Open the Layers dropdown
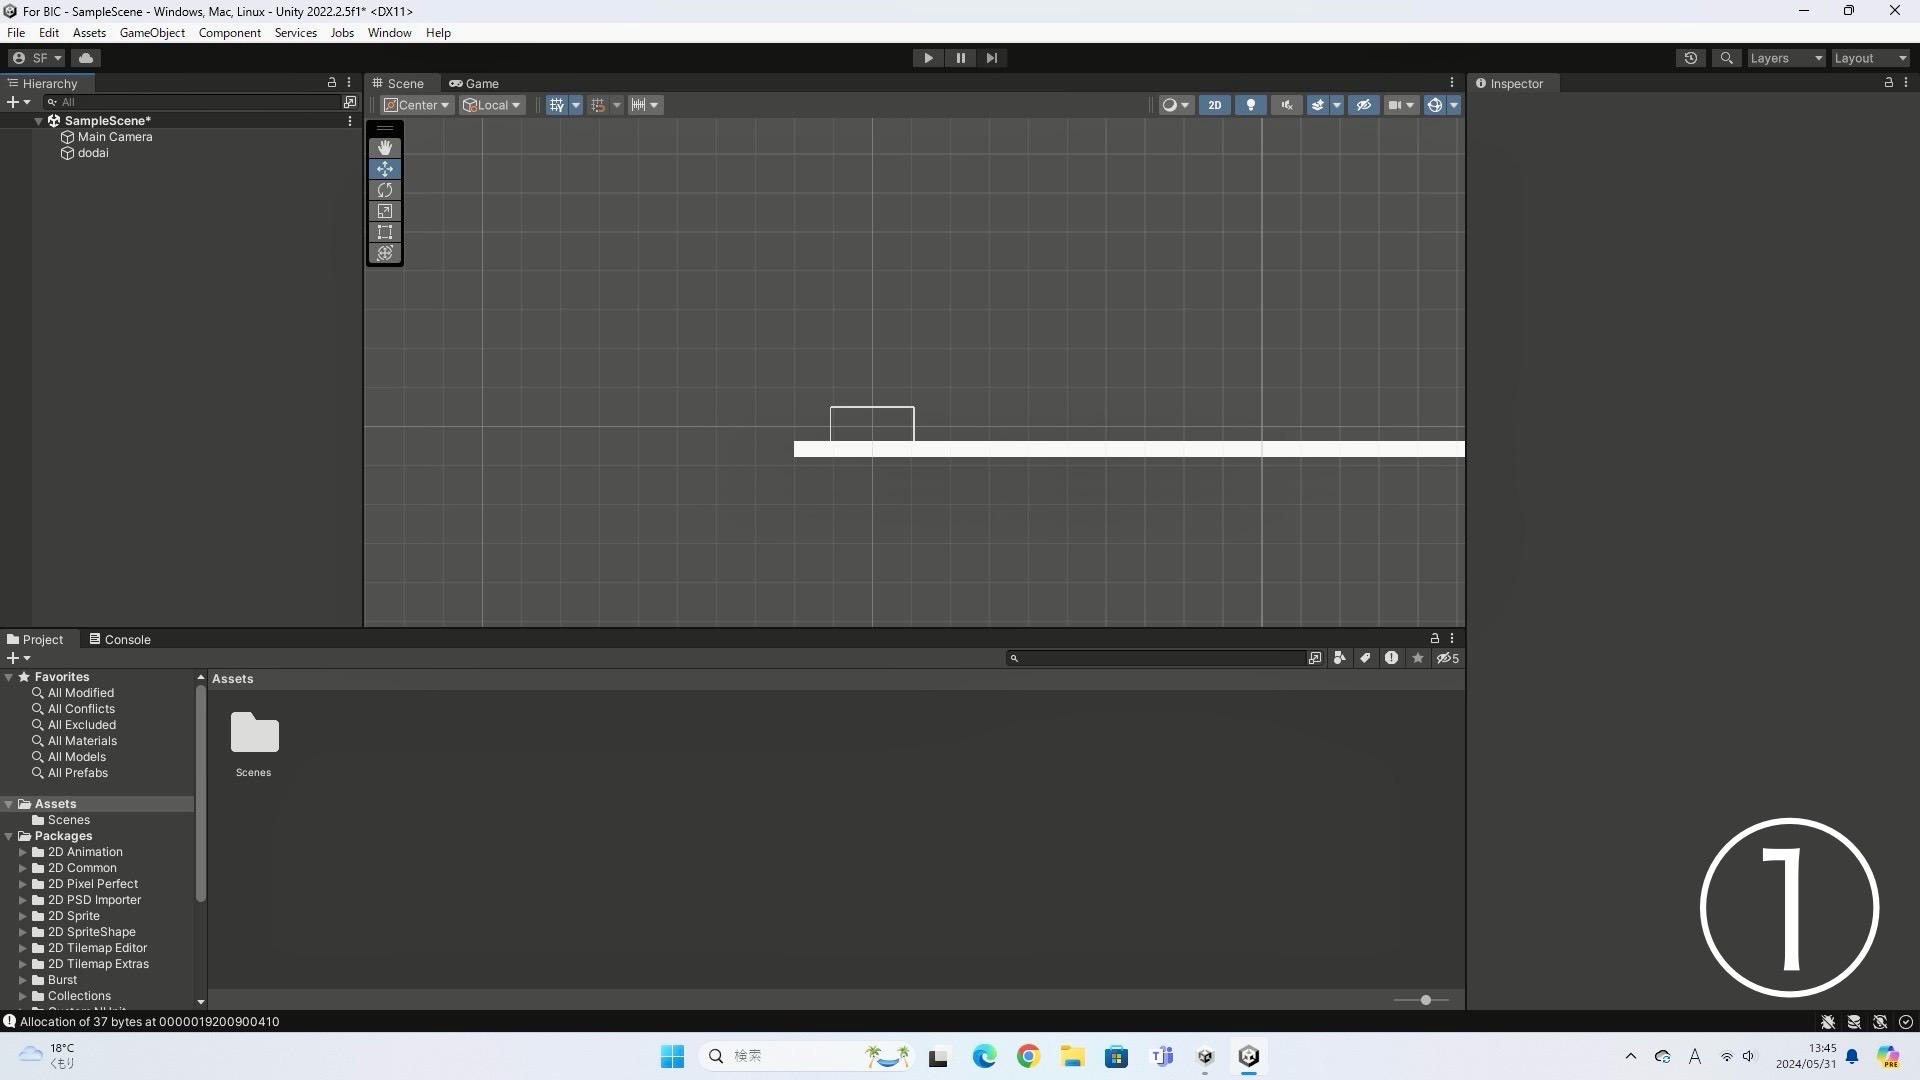This screenshot has height=1080, width=1920. pyautogui.click(x=1785, y=58)
